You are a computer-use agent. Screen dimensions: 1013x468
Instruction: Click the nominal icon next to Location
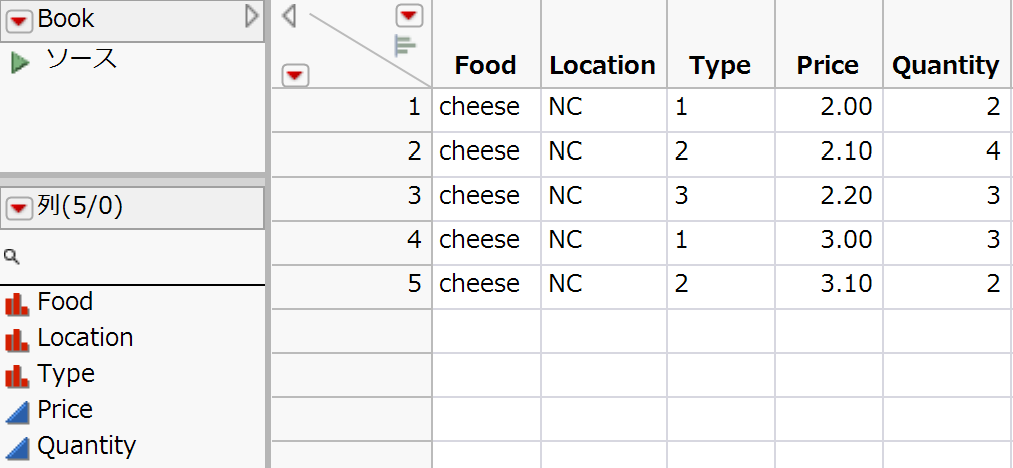pyautogui.click(x=17, y=339)
